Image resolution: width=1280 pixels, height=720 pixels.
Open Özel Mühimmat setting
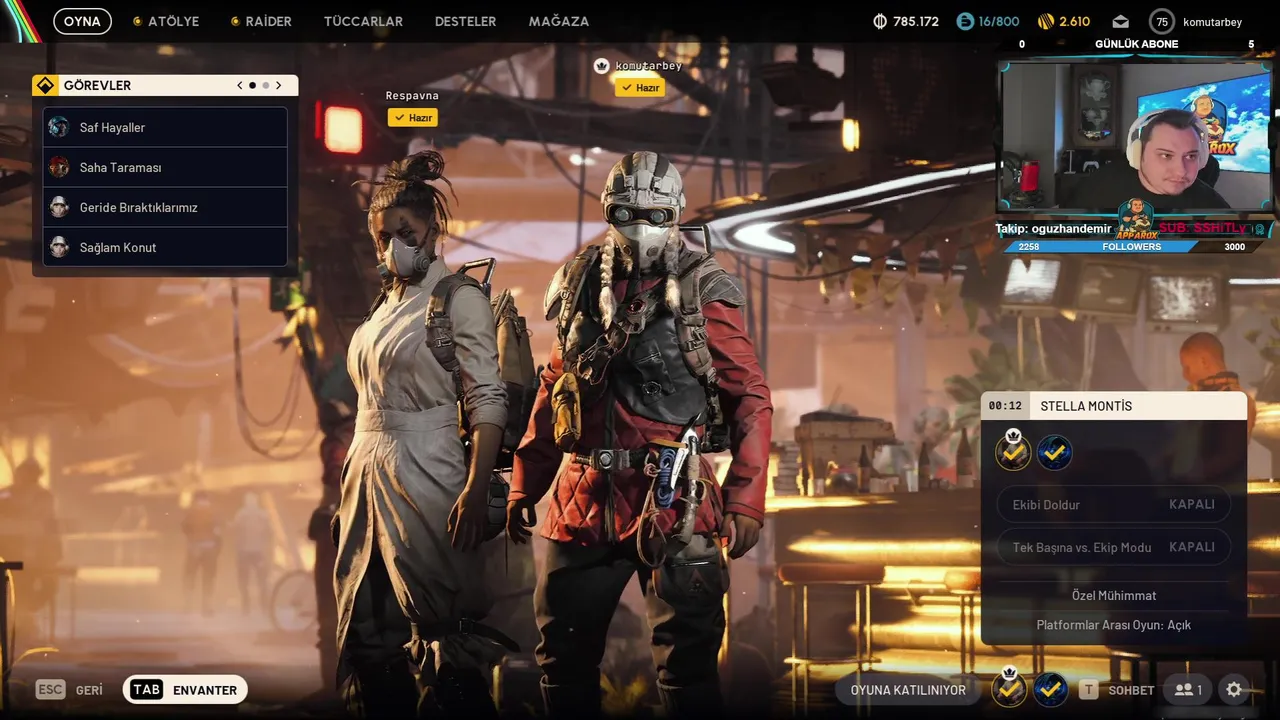1114,595
